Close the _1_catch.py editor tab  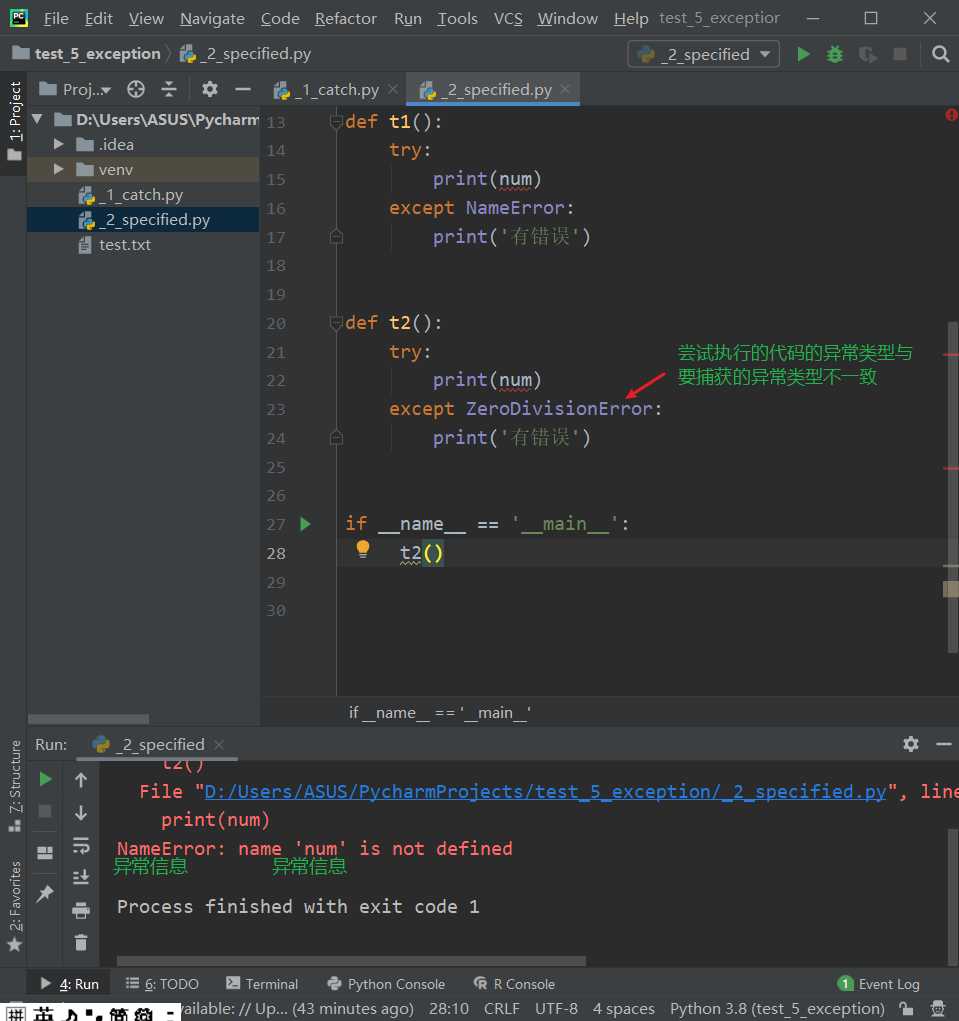(393, 89)
